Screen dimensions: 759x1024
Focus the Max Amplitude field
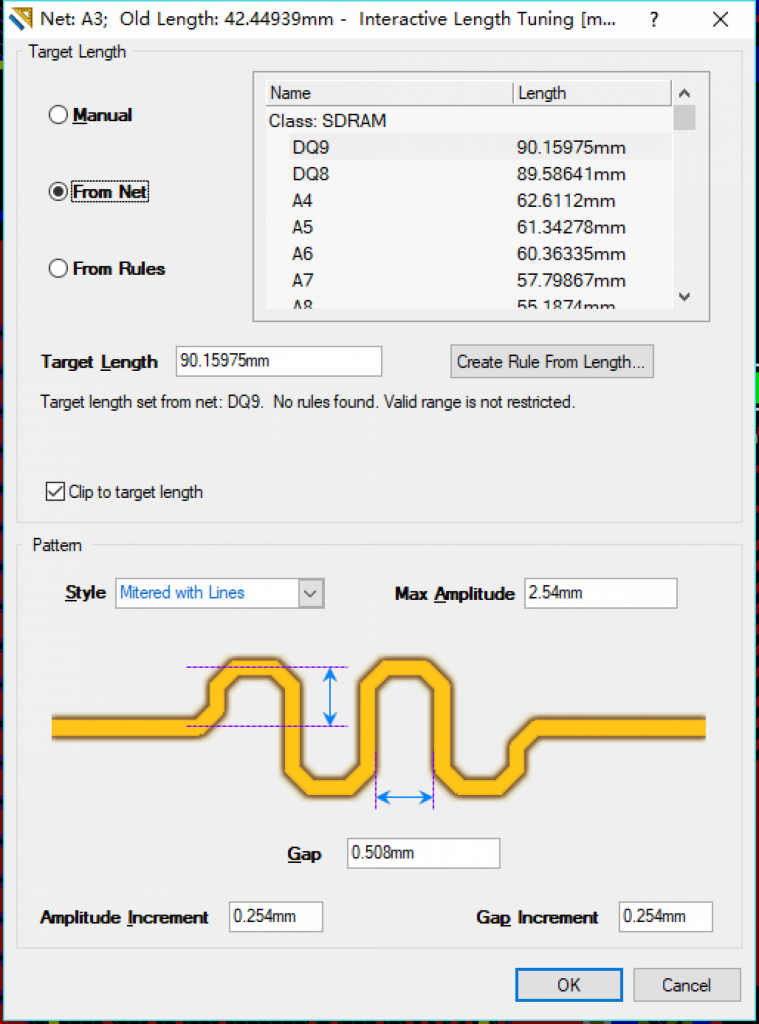(600, 593)
